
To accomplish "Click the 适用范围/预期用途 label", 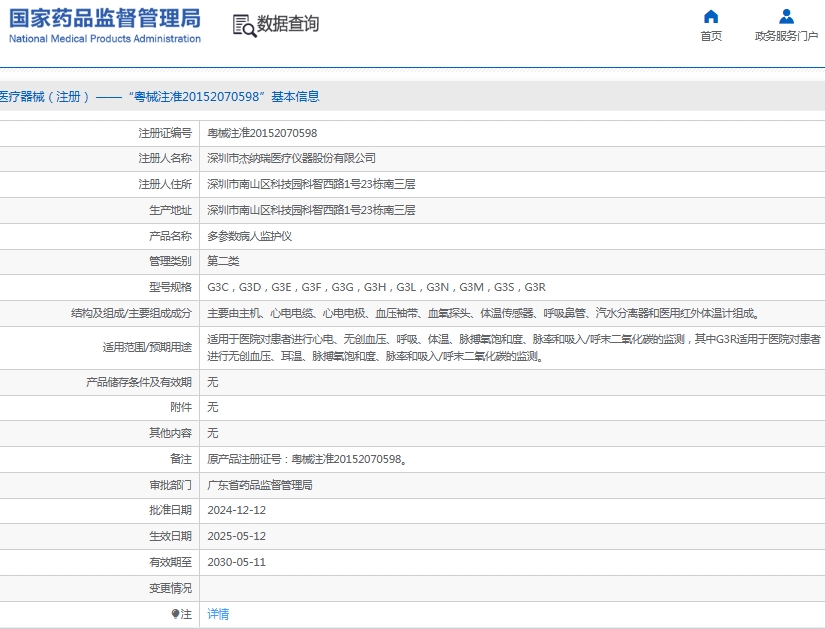I will point(147,347).
